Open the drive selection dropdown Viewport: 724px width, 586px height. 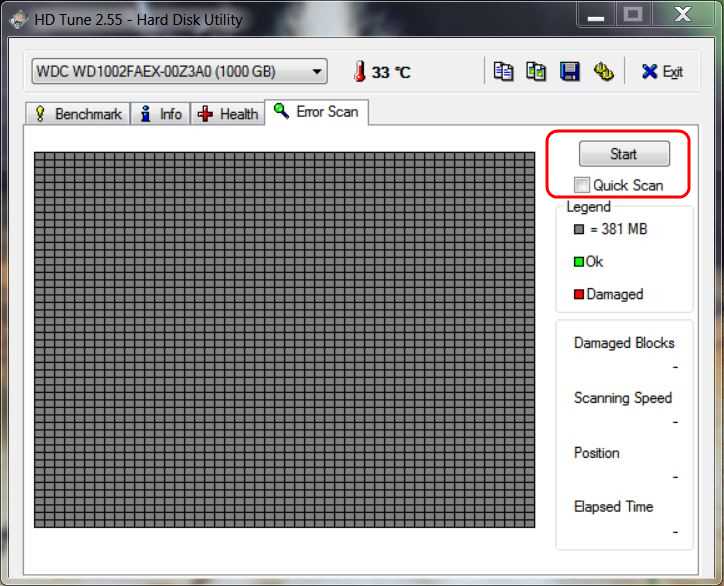coord(180,71)
